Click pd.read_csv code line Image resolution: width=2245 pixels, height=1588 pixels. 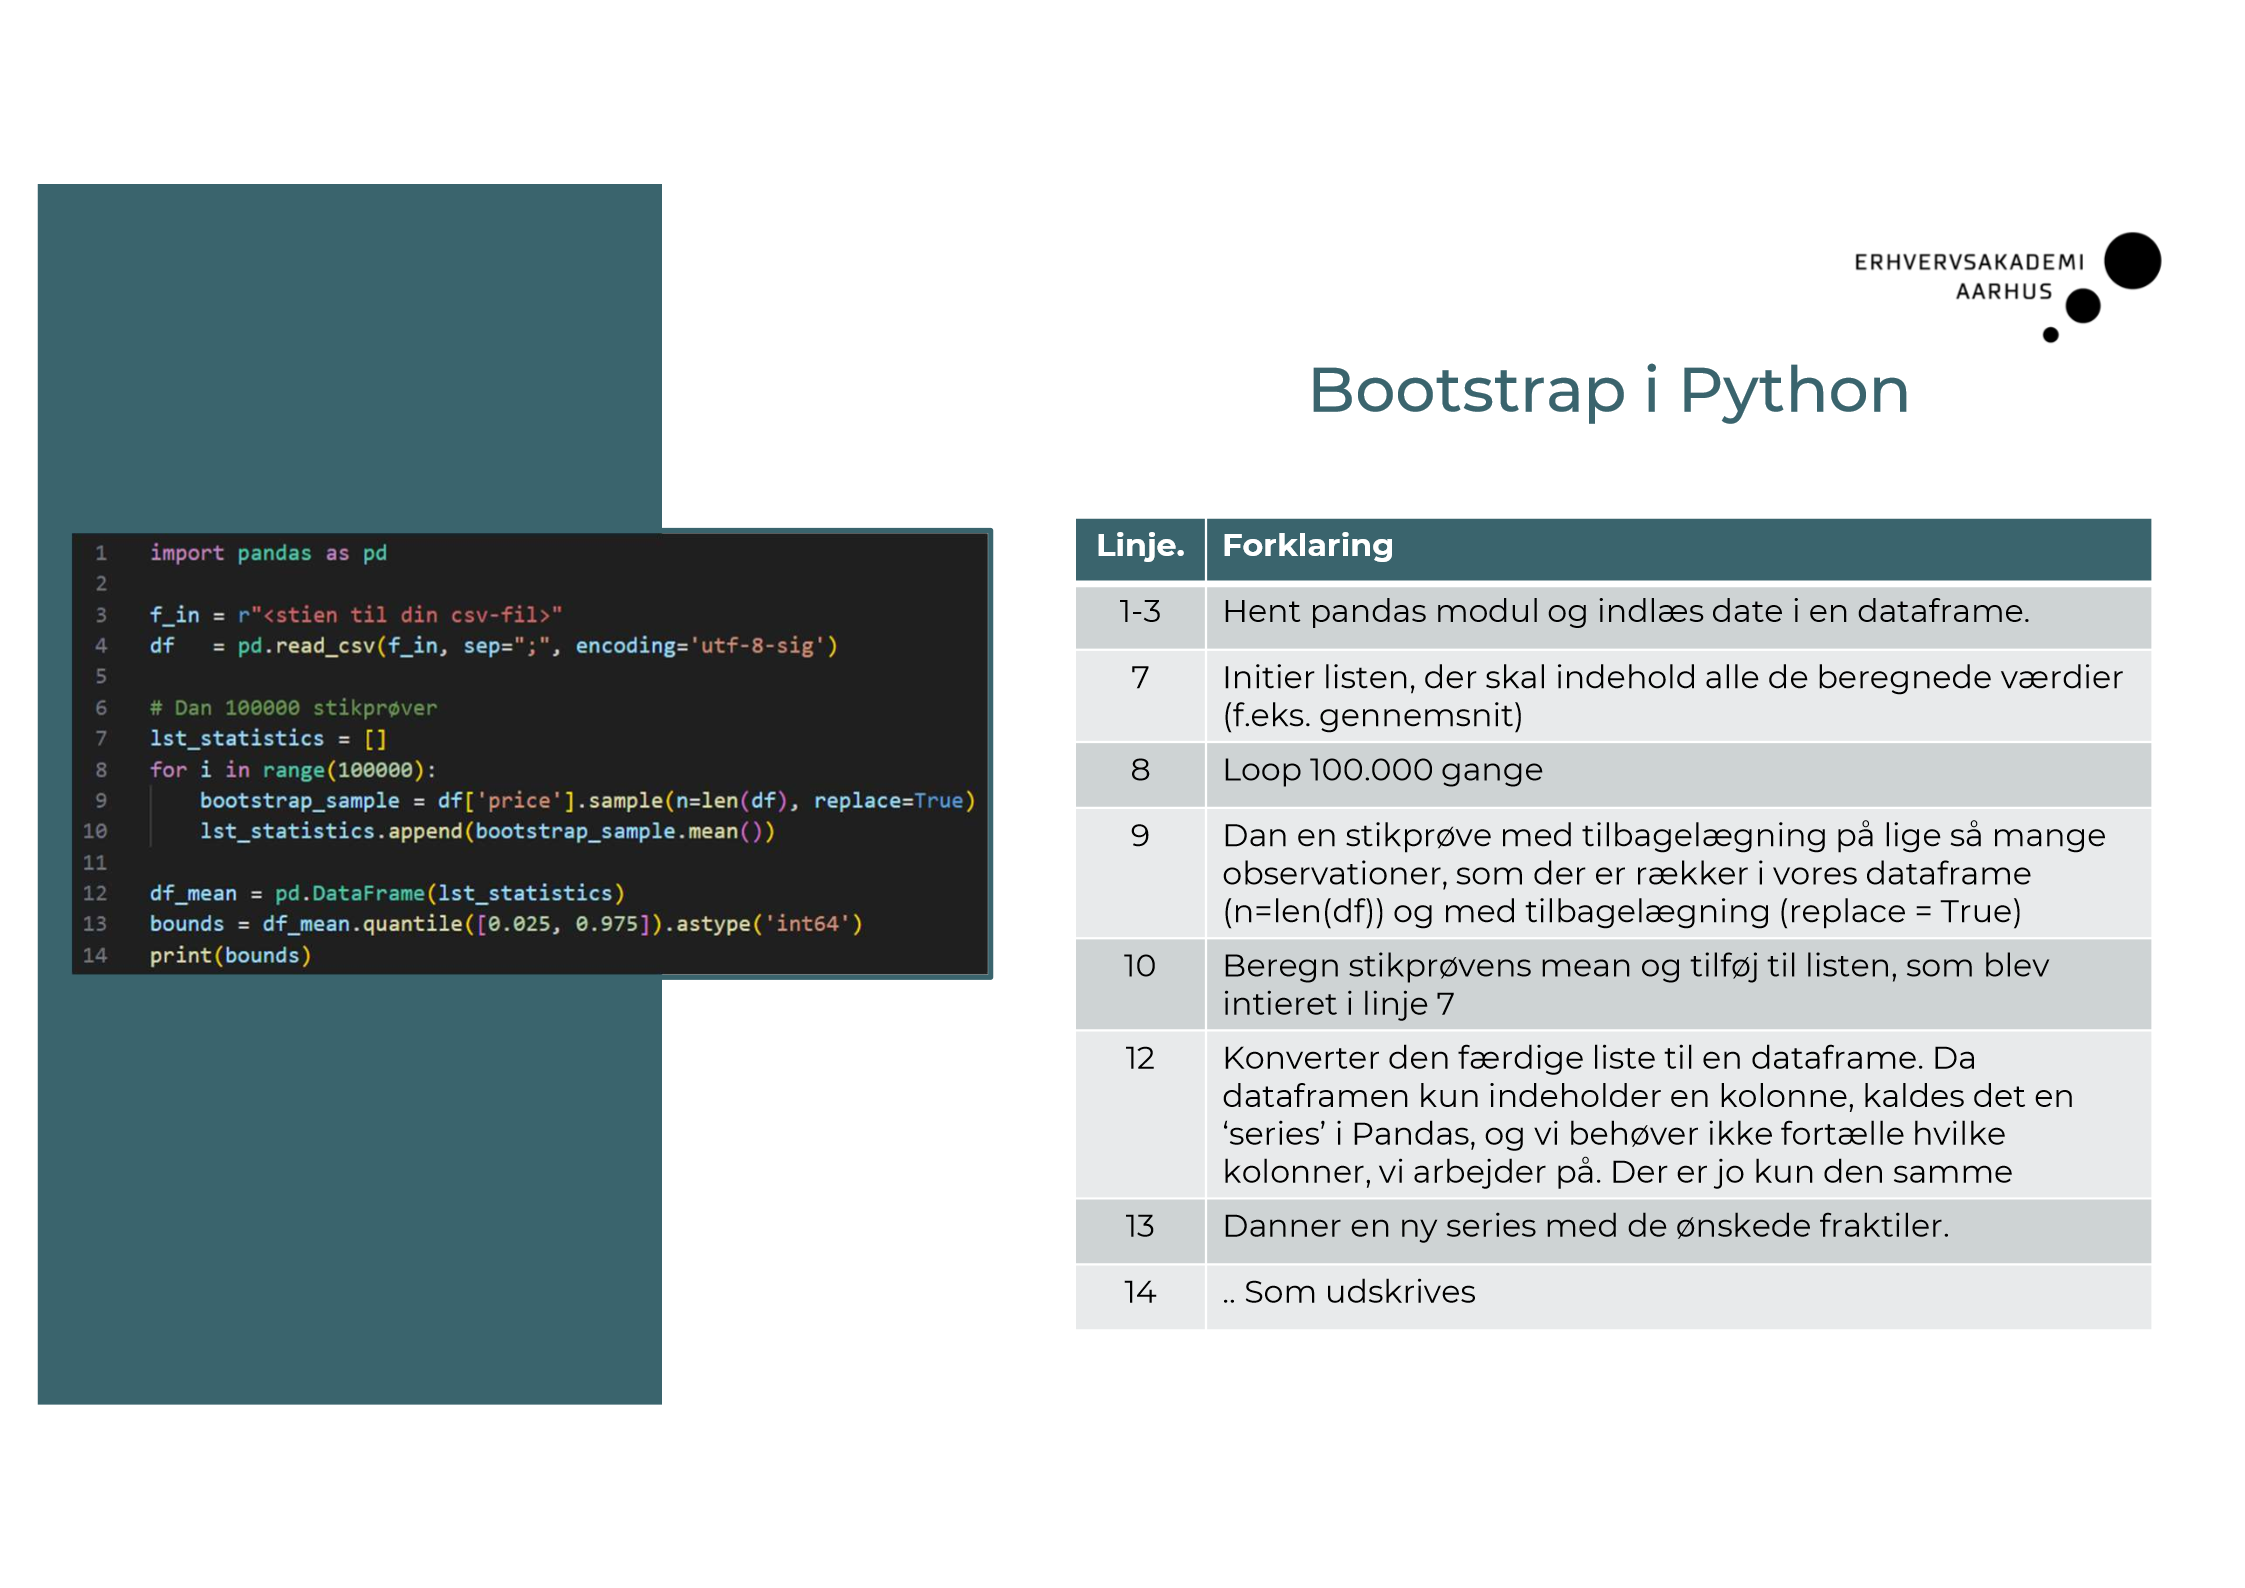pos(494,646)
